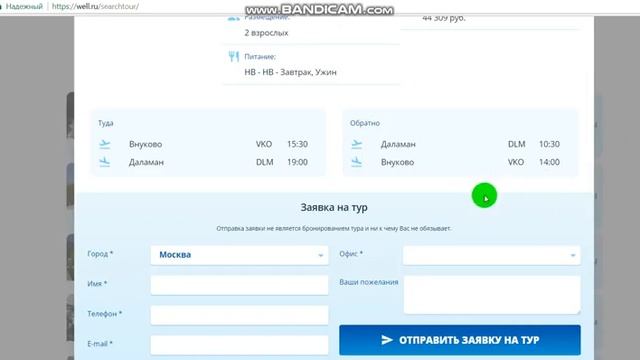Click the "14:00" return arrival time
This screenshot has width=640, height=360.
click(549, 162)
